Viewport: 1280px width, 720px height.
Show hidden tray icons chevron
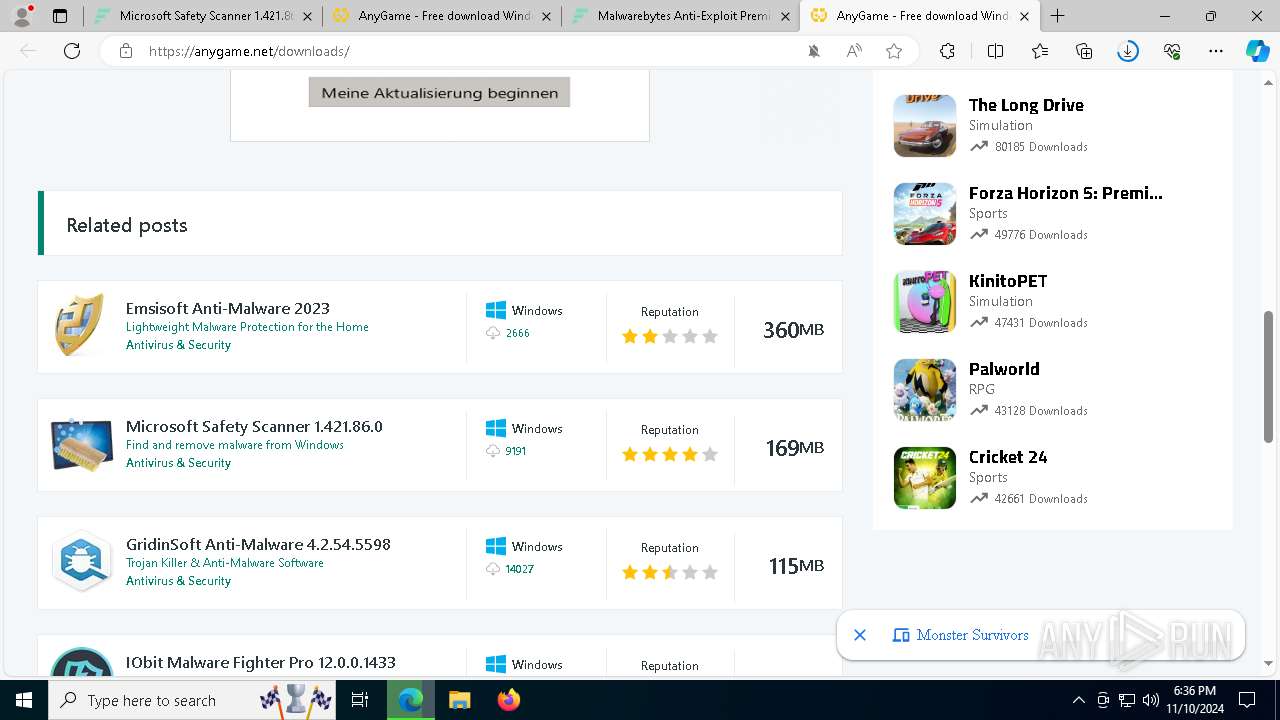(1078, 700)
